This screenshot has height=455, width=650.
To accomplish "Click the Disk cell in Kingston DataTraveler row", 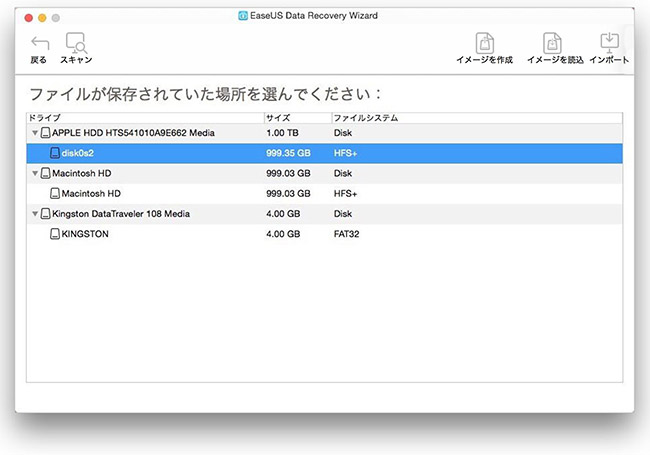I will (343, 214).
